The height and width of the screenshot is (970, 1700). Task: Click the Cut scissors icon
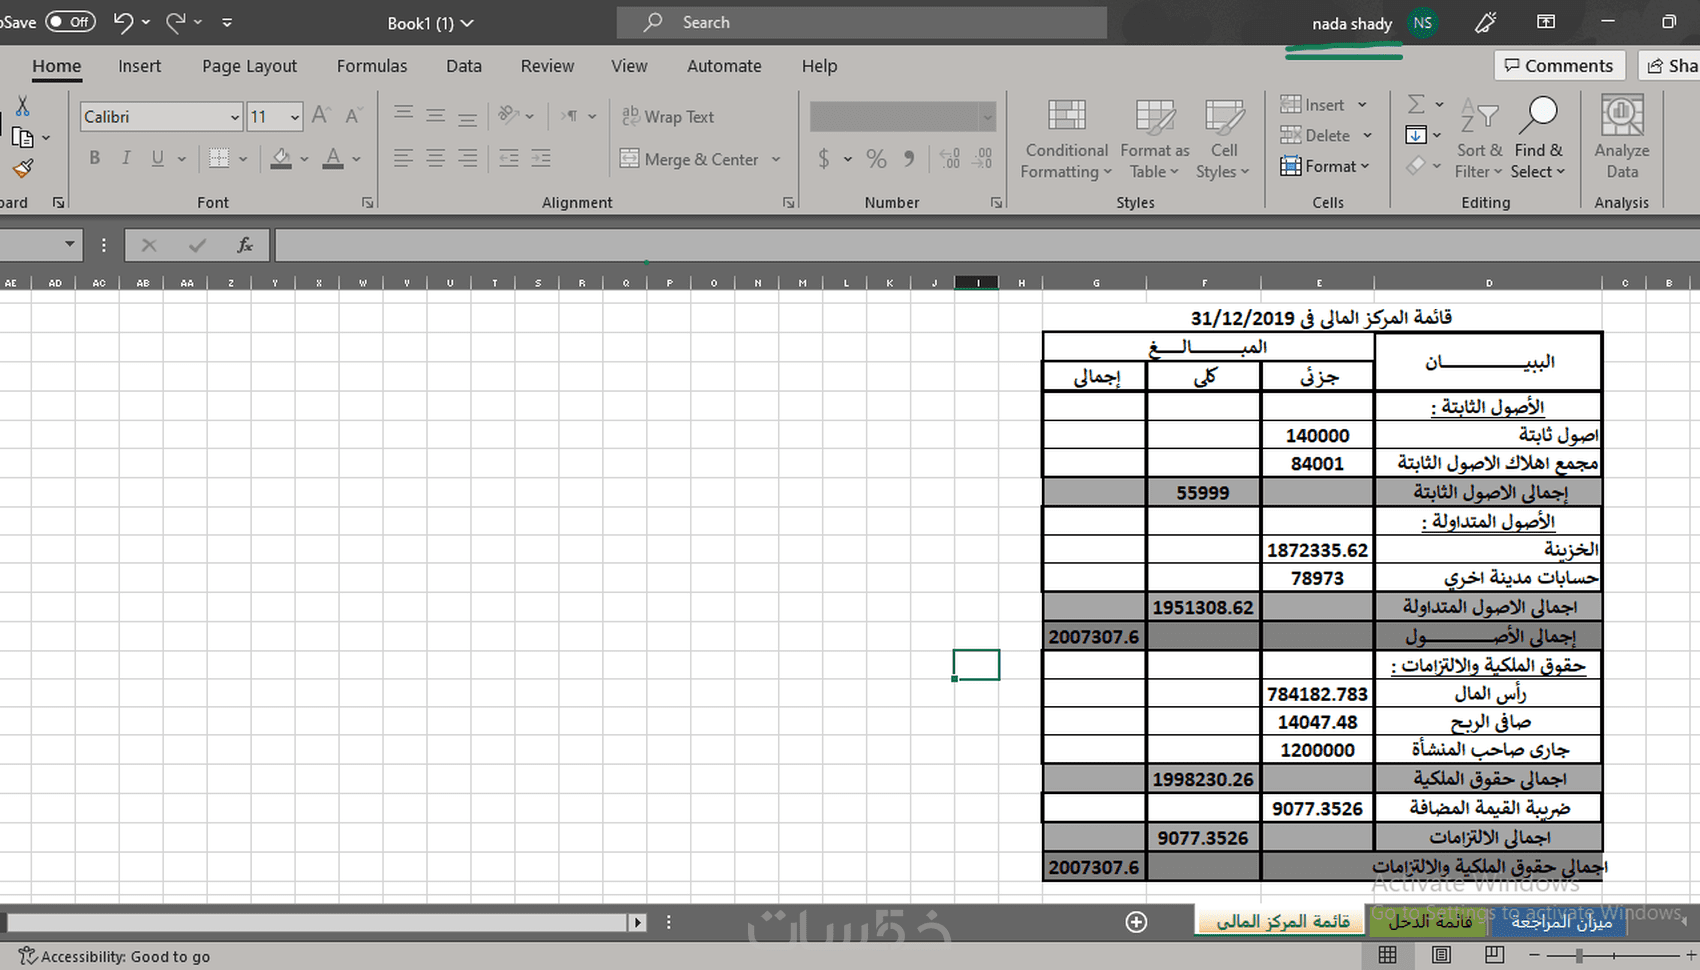pyautogui.click(x=22, y=106)
